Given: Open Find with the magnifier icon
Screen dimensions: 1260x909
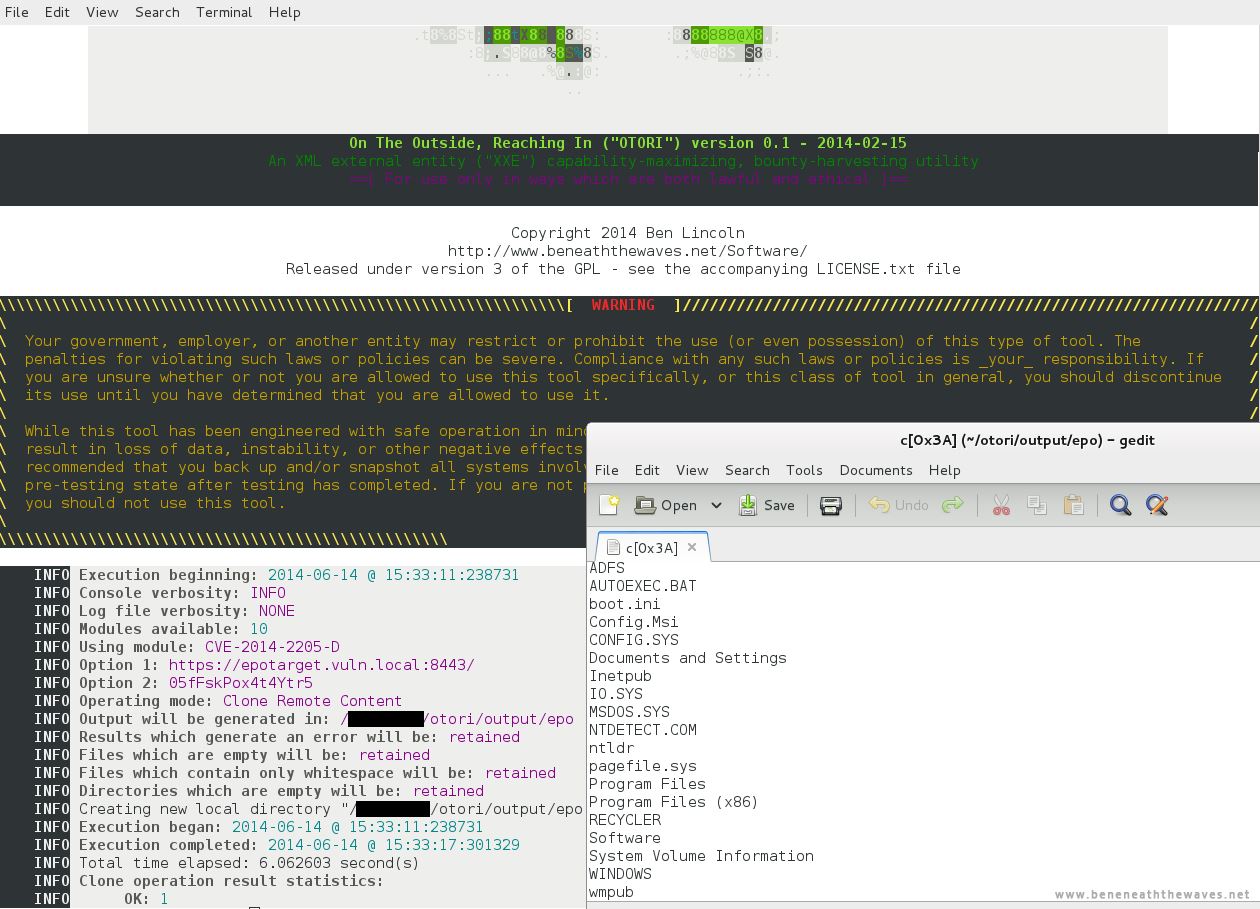Looking at the screenshot, I should (x=1120, y=505).
